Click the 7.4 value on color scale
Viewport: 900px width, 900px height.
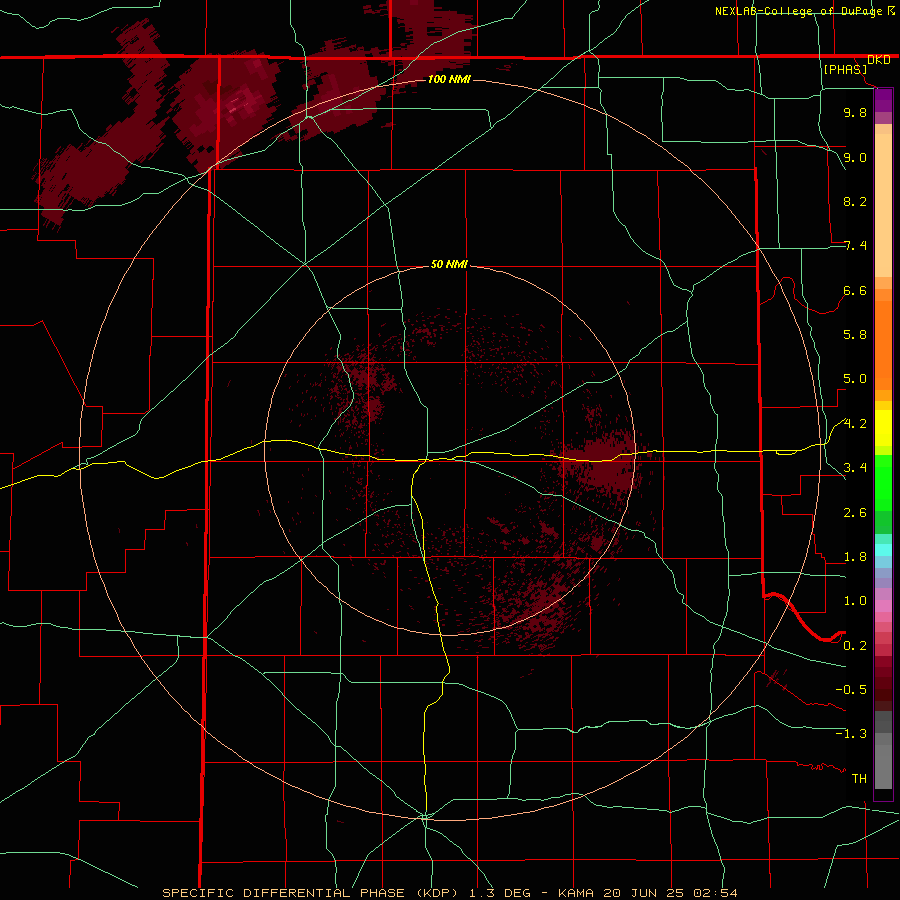pos(855,246)
